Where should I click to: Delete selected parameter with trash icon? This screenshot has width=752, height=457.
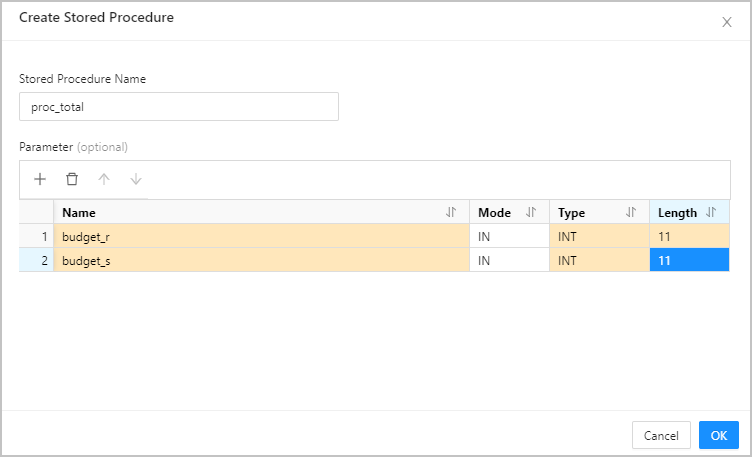[x=72, y=179]
